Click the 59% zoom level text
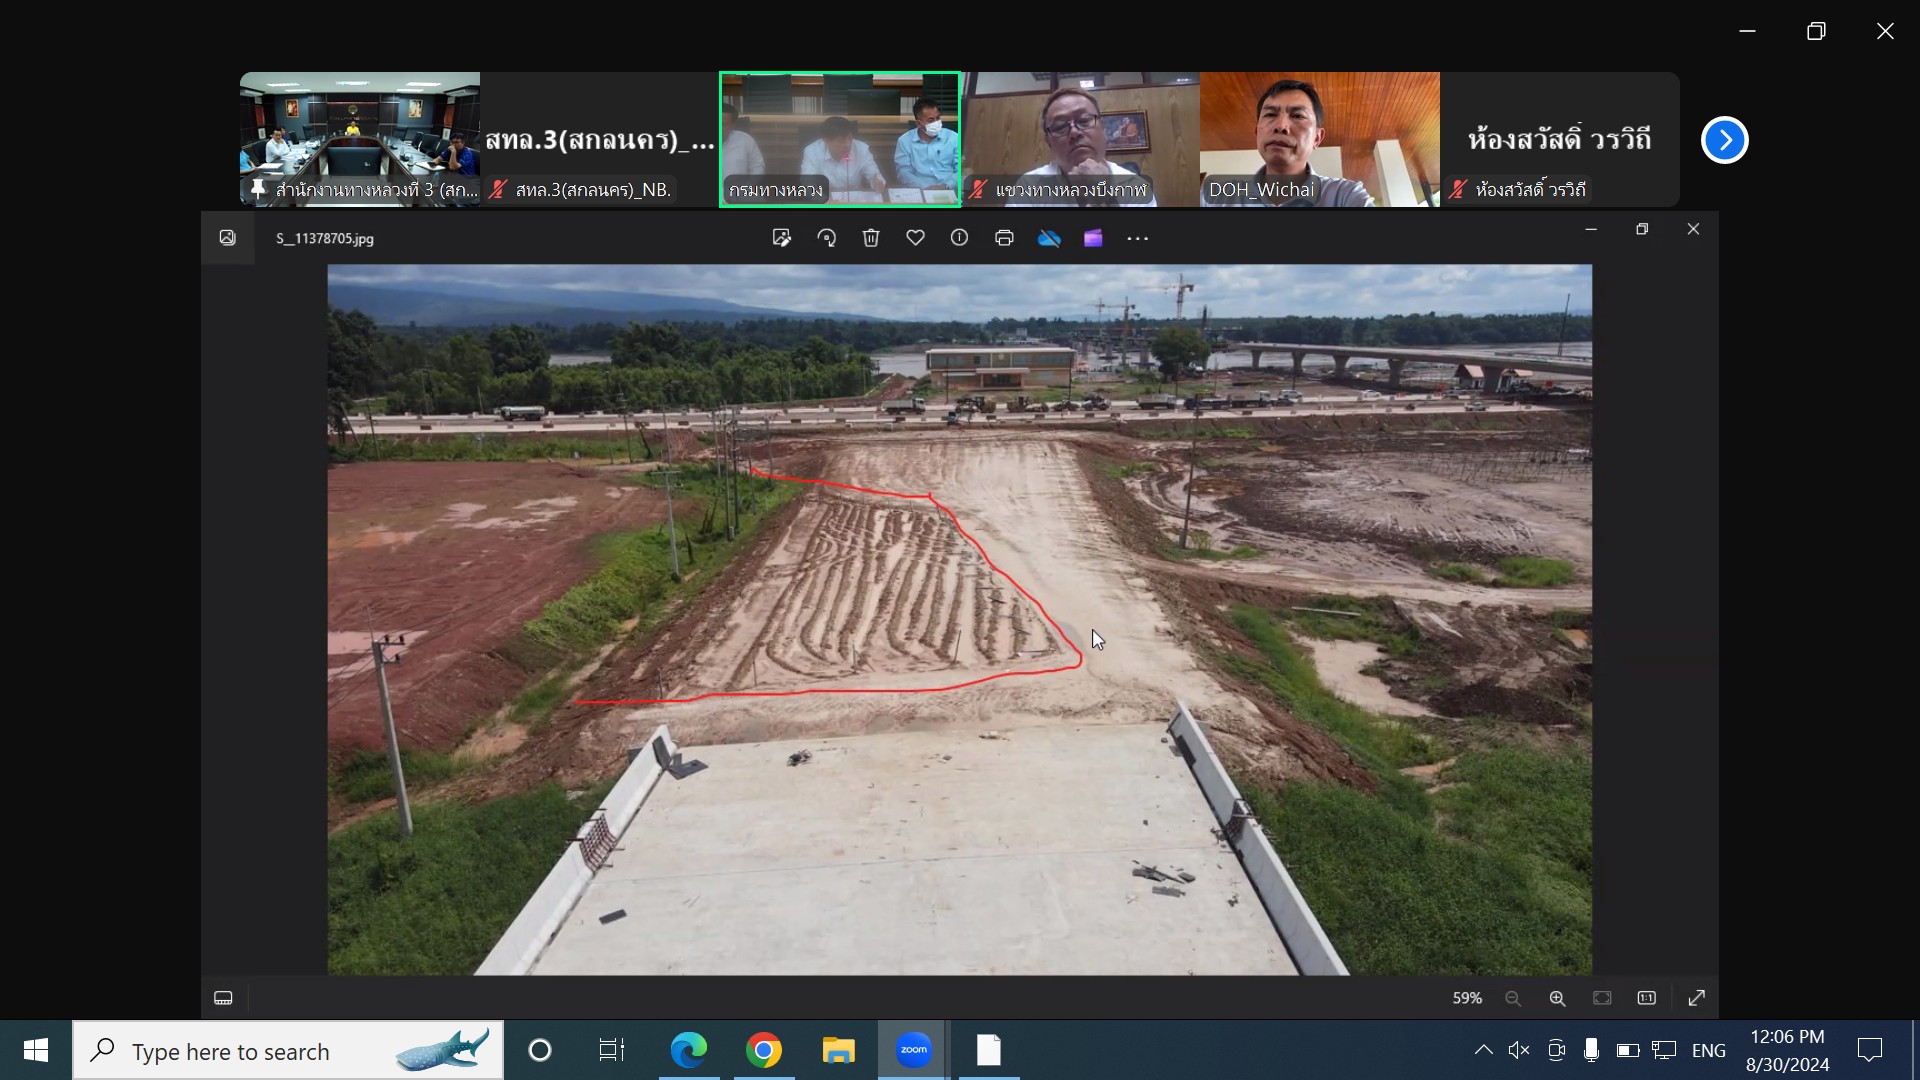The width and height of the screenshot is (1920, 1080). [1466, 998]
